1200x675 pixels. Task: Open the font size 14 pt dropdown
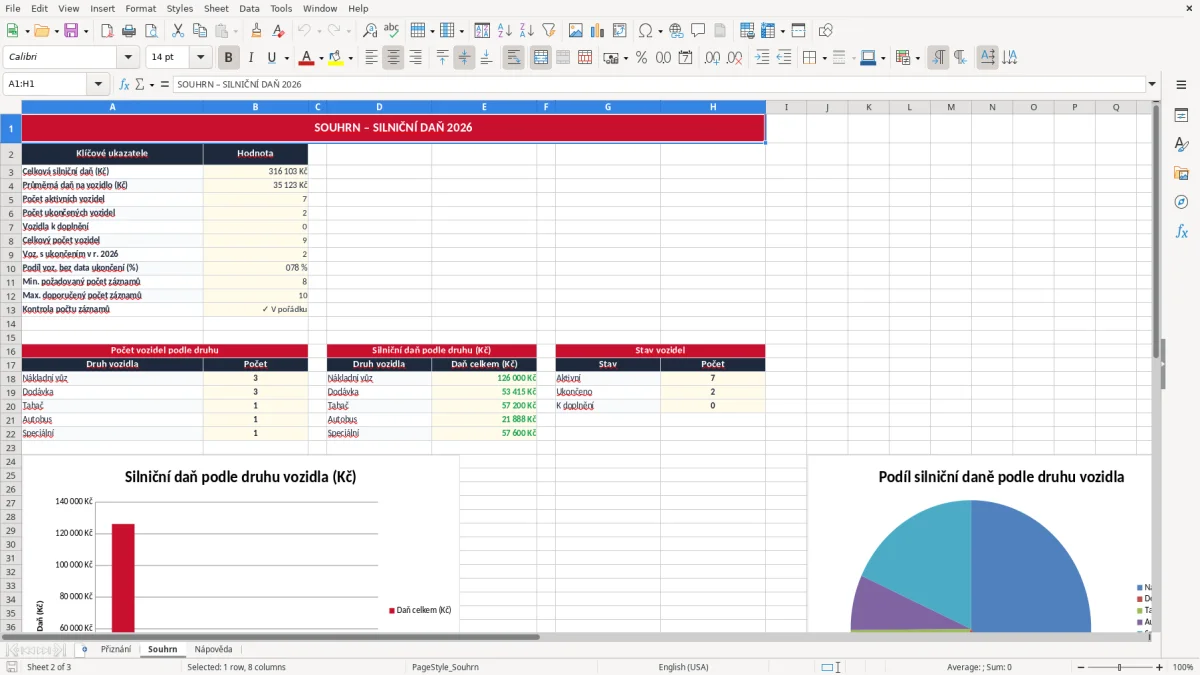tap(200, 58)
